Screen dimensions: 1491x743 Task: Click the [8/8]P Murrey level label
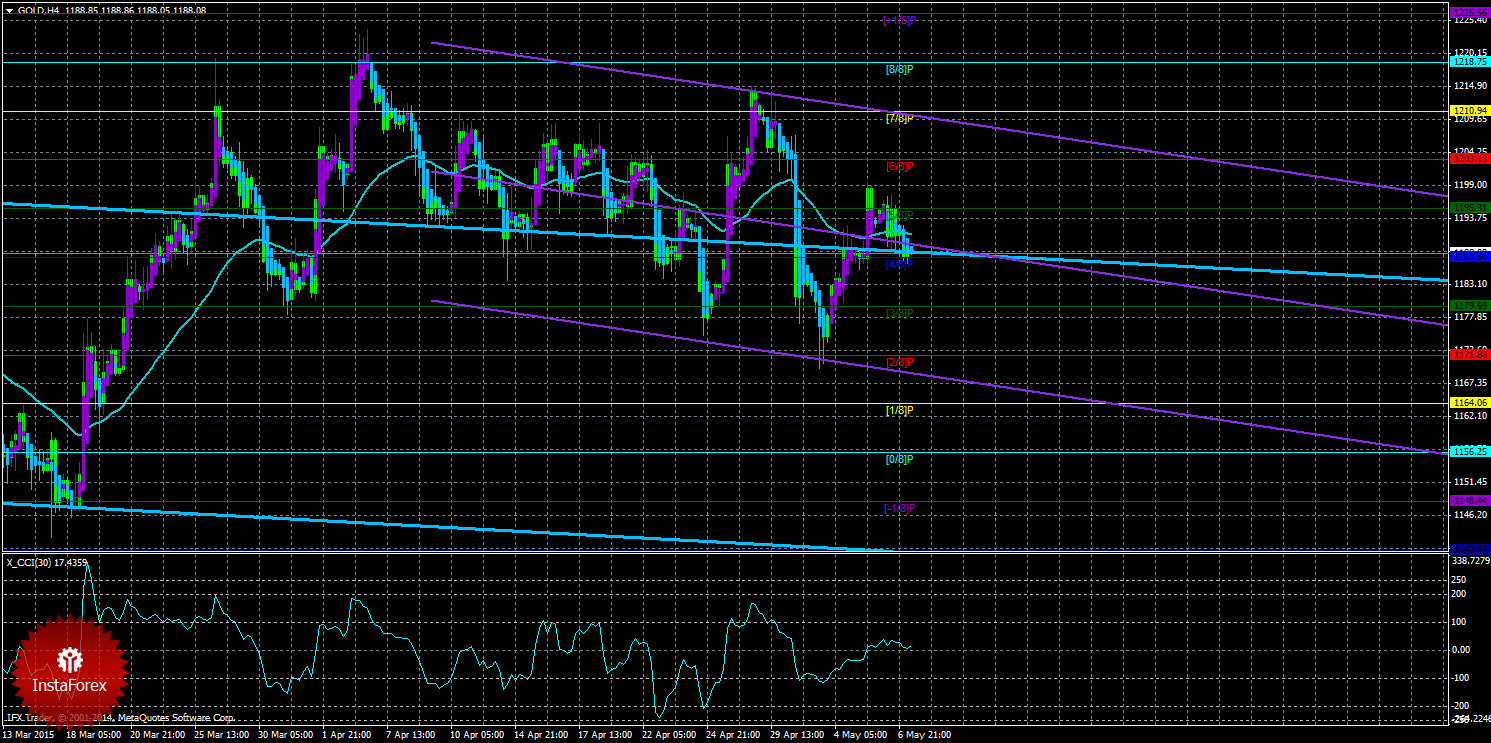click(x=900, y=69)
